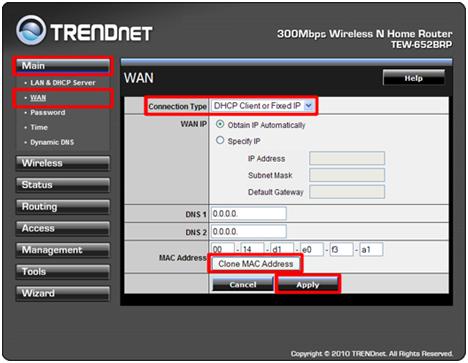Click the MAC field containing e0
The height and width of the screenshot is (363, 468).
click(312, 249)
